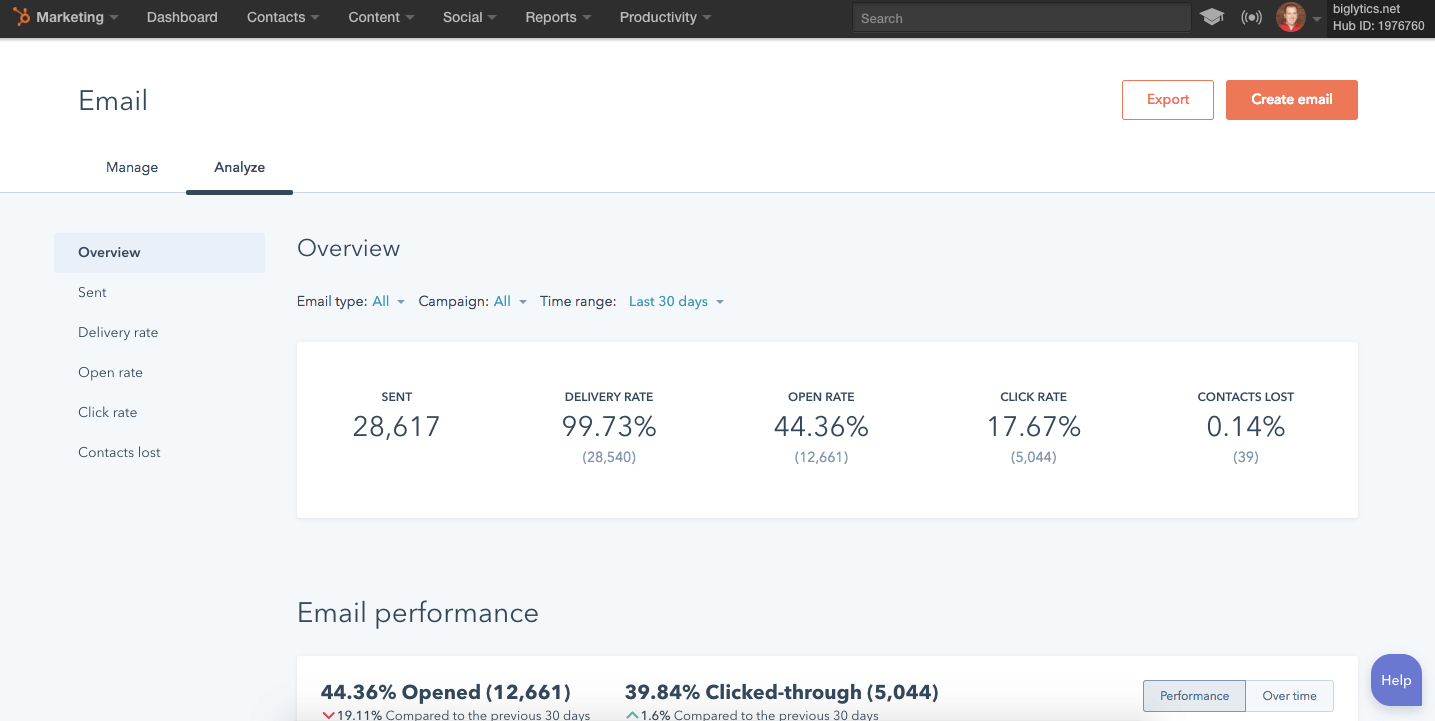Click the Sent total 28,617
This screenshot has height=721, width=1435.
tap(396, 427)
